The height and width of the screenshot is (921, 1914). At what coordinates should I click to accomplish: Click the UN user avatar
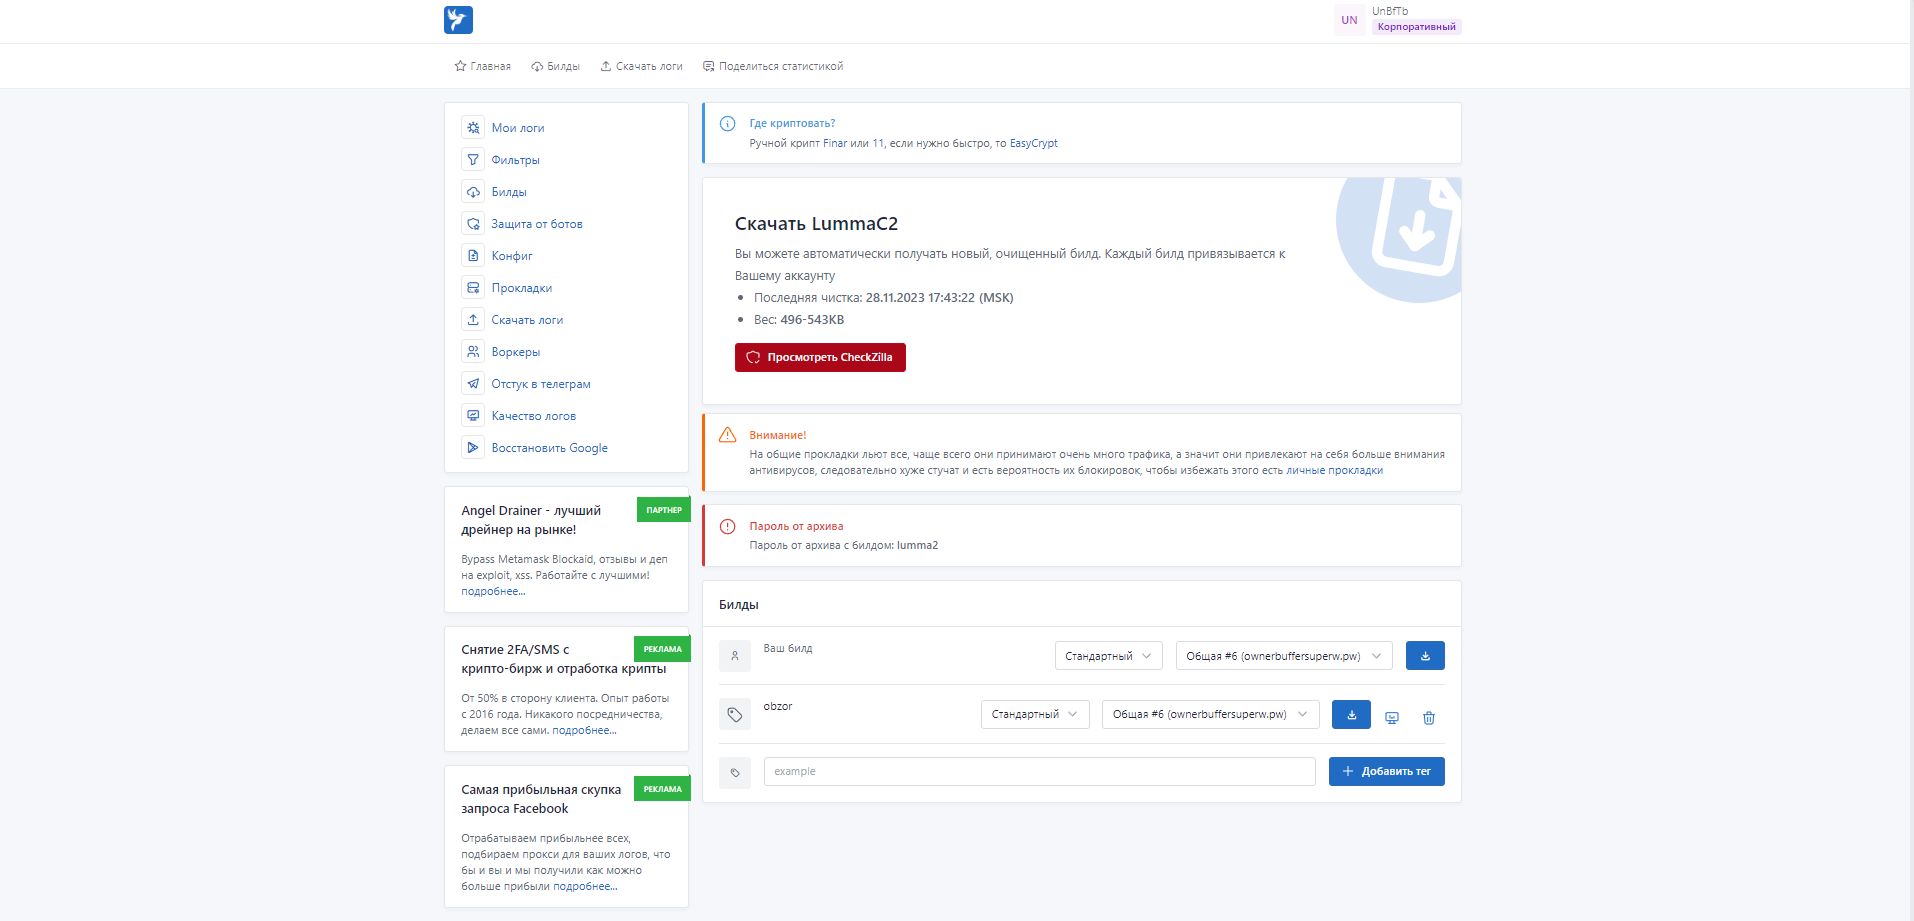point(1349,20)
